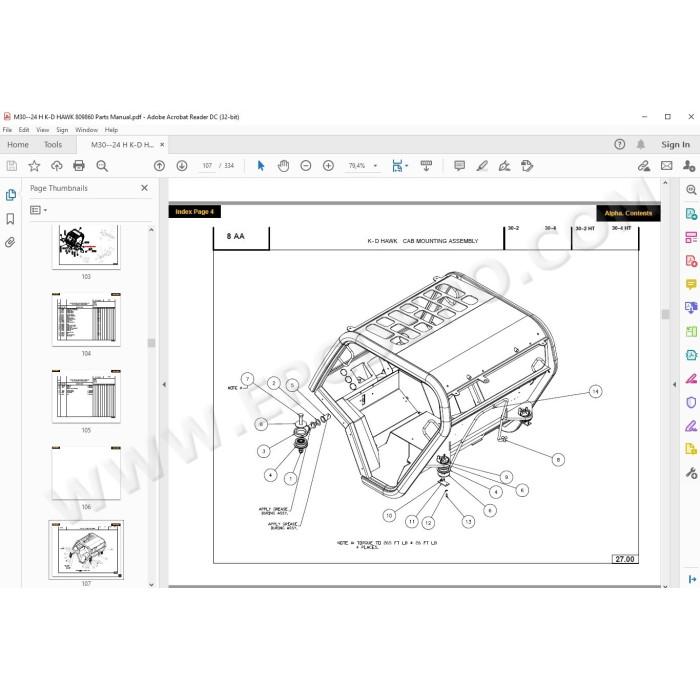Image resolution: width=700 pixels, height=700 pixels.
Task: Select page 105 thumbnail
Action: pos(86,396)
